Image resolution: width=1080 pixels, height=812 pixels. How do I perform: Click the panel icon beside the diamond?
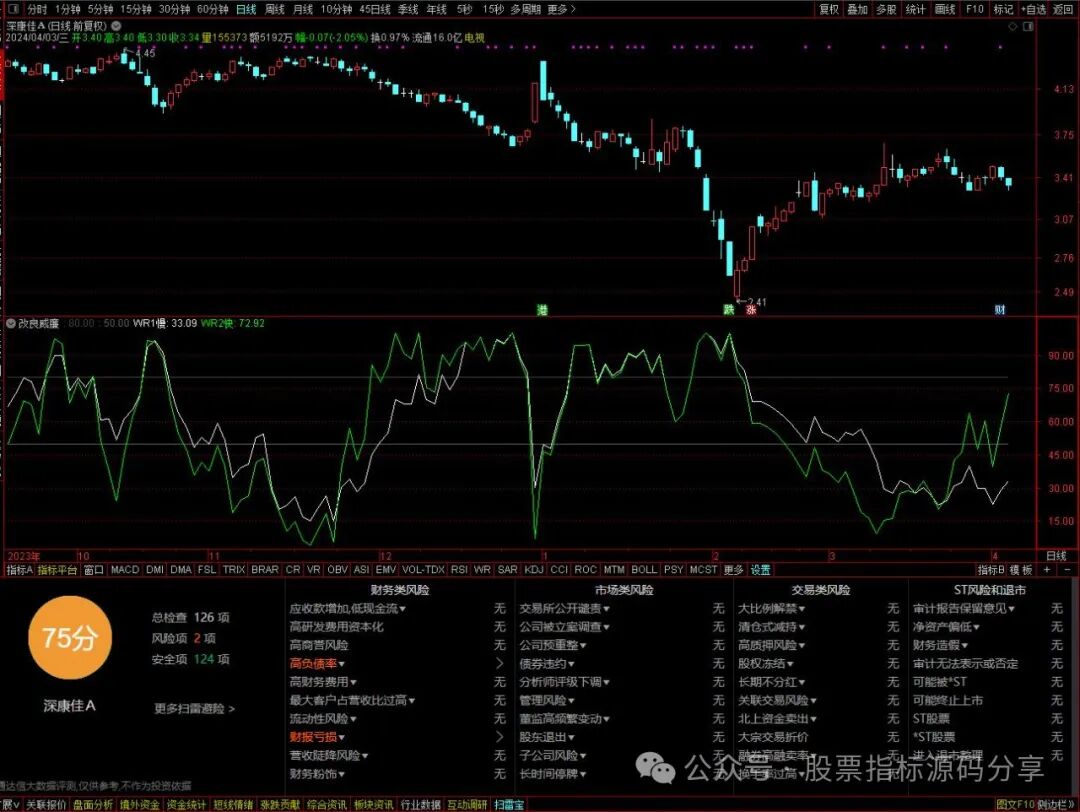[1028, 26]
